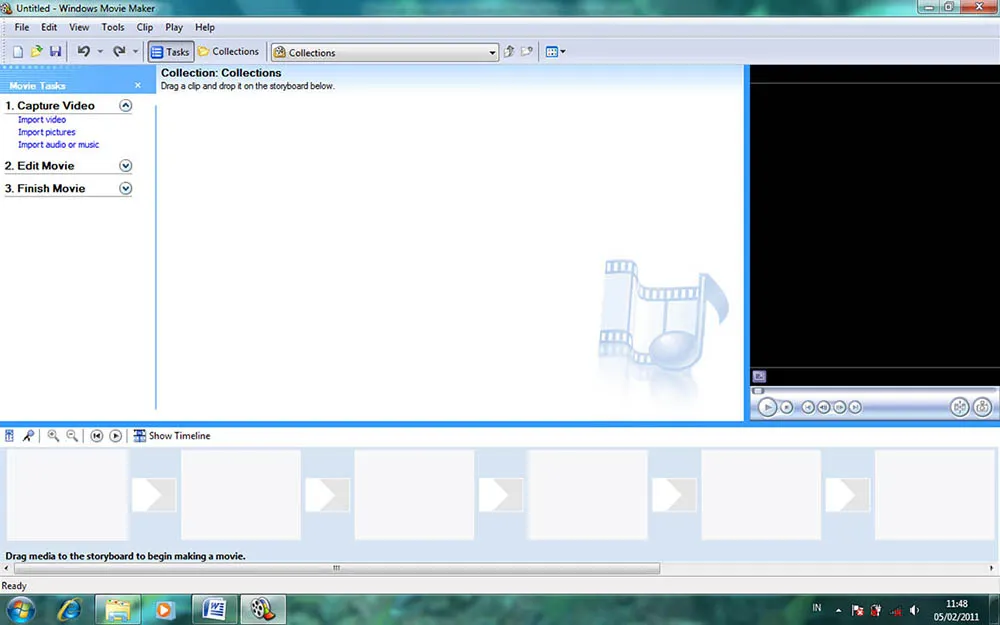Open the Undo history dropdown arrow

click(101, 51)
